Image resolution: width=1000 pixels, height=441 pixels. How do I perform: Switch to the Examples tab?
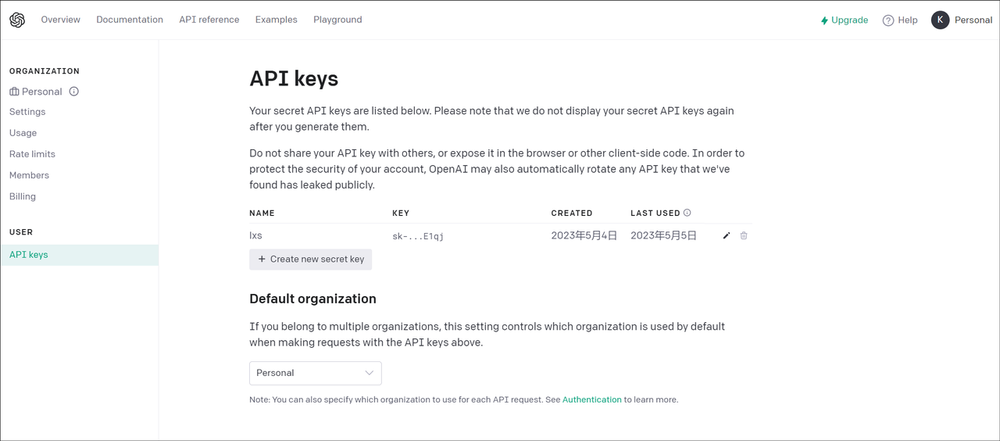coord(276,20)
